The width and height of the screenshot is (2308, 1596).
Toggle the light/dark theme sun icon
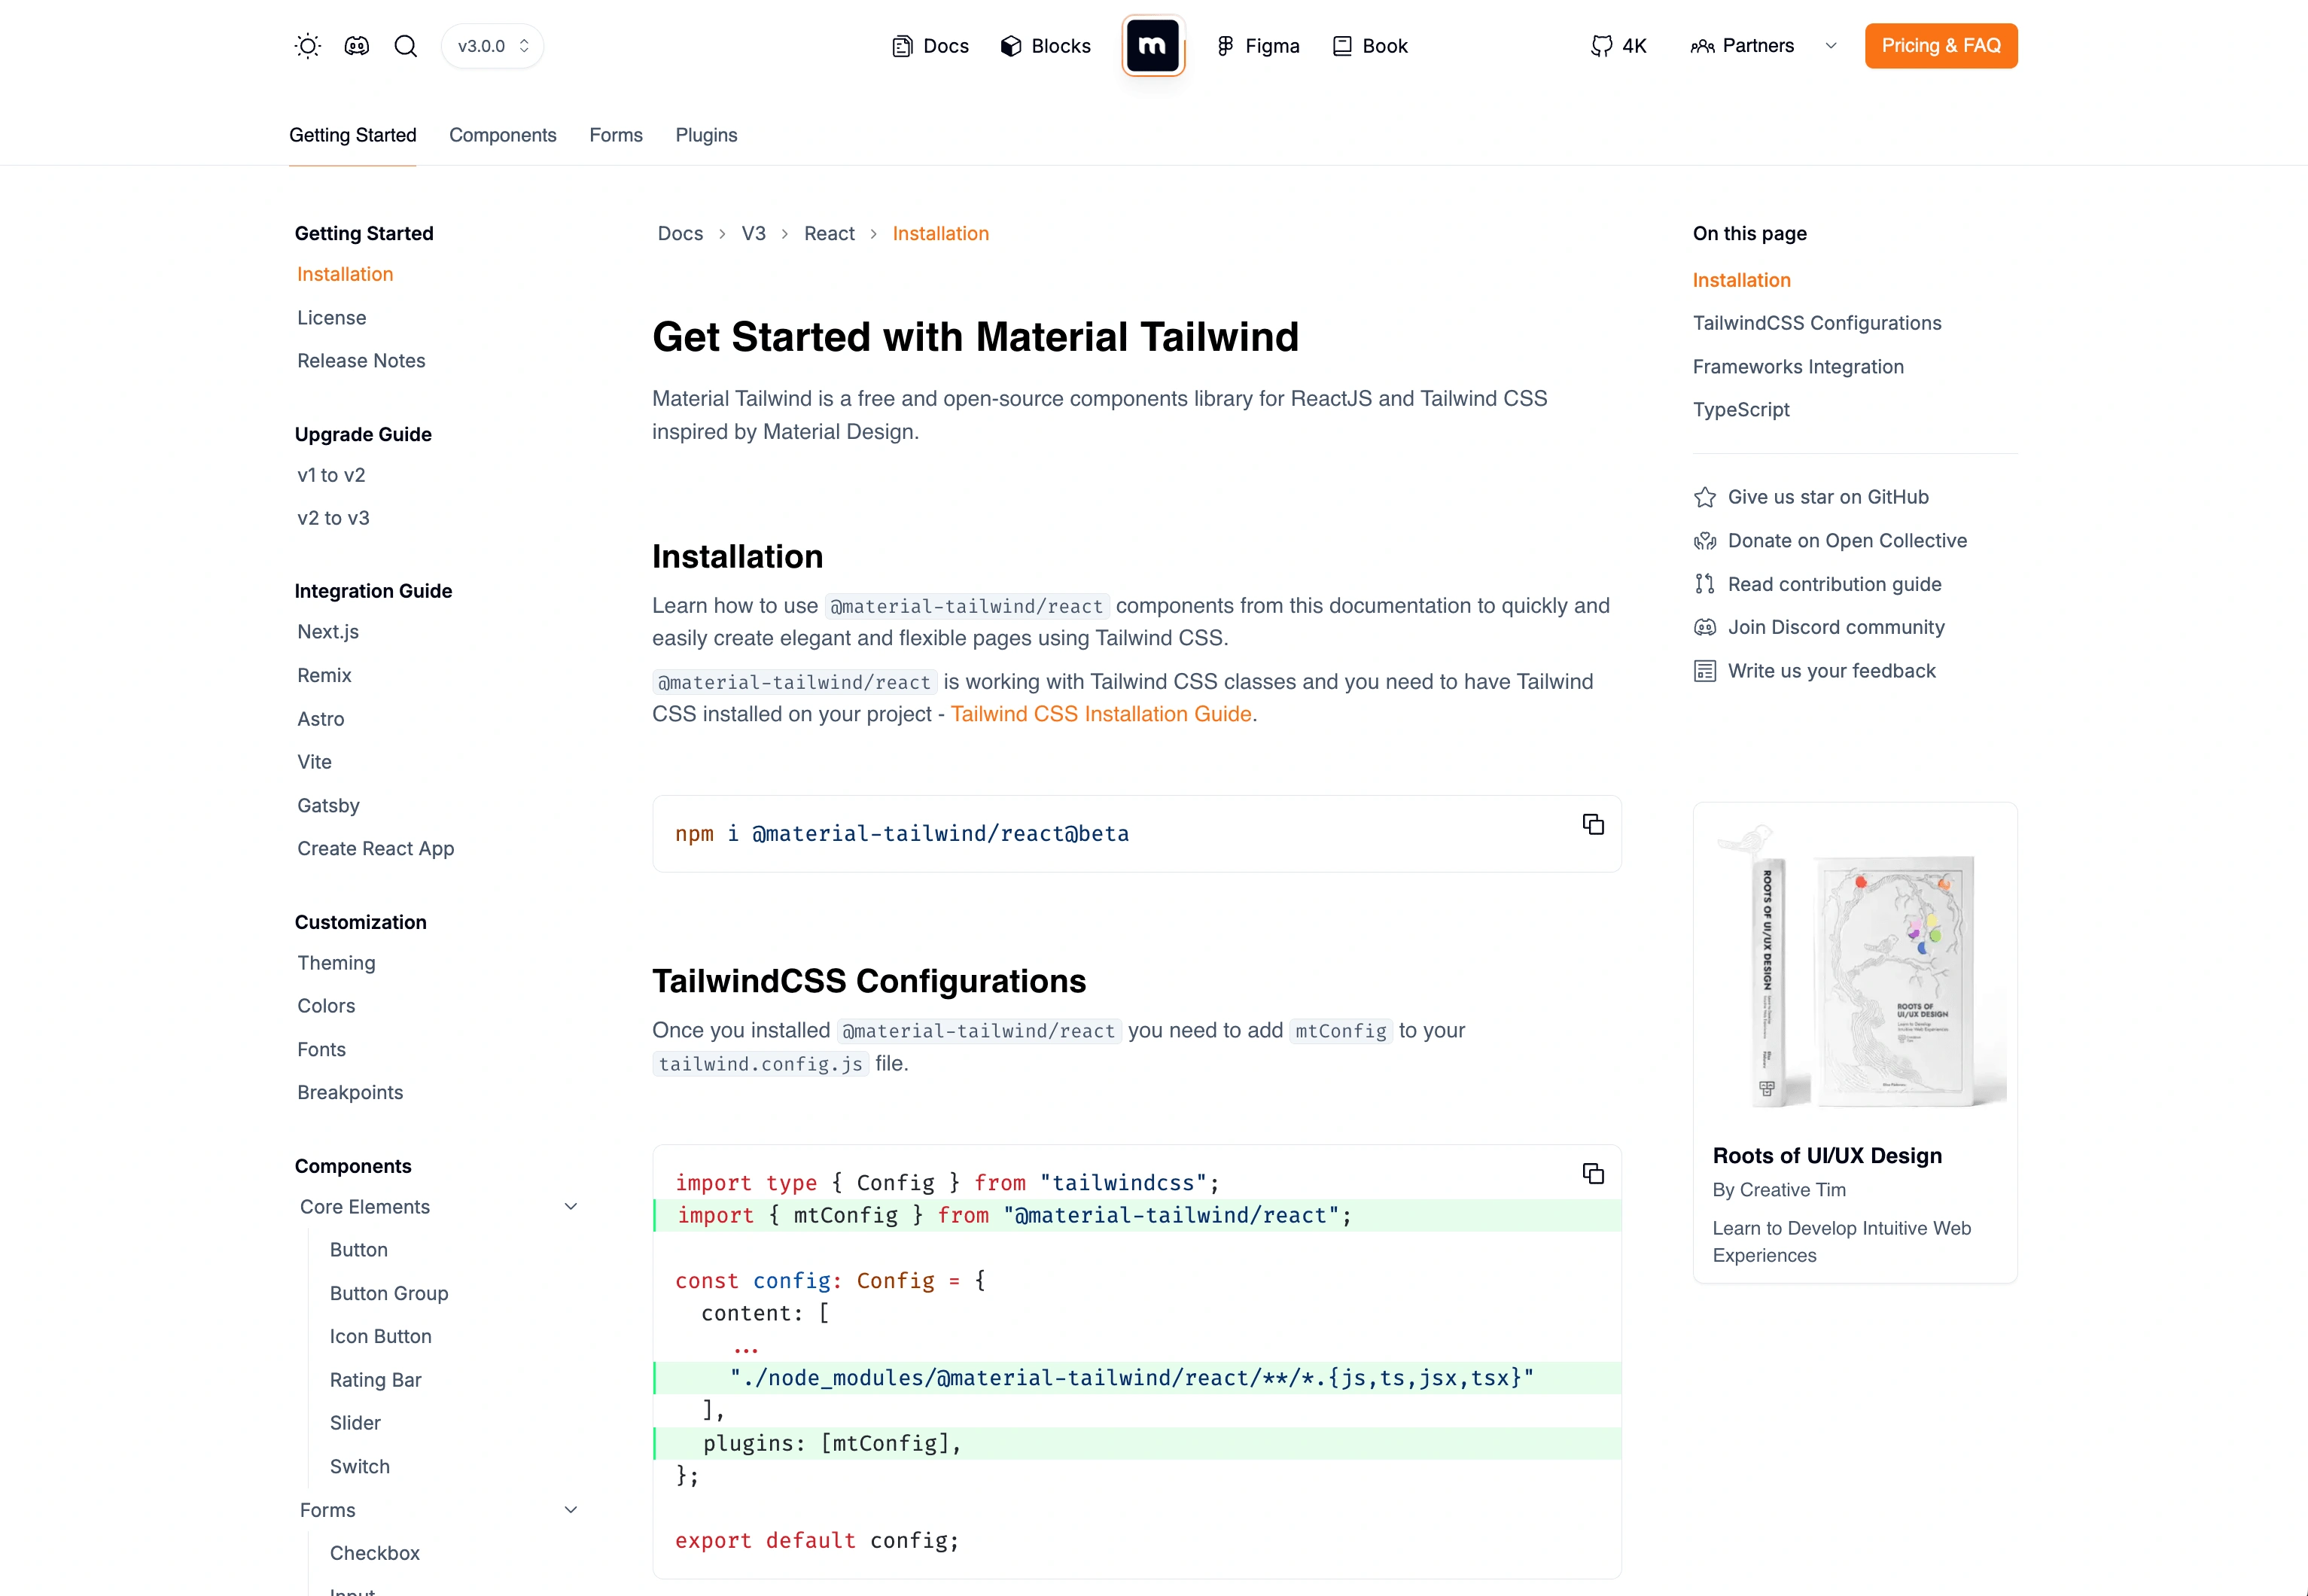point(308,46)
